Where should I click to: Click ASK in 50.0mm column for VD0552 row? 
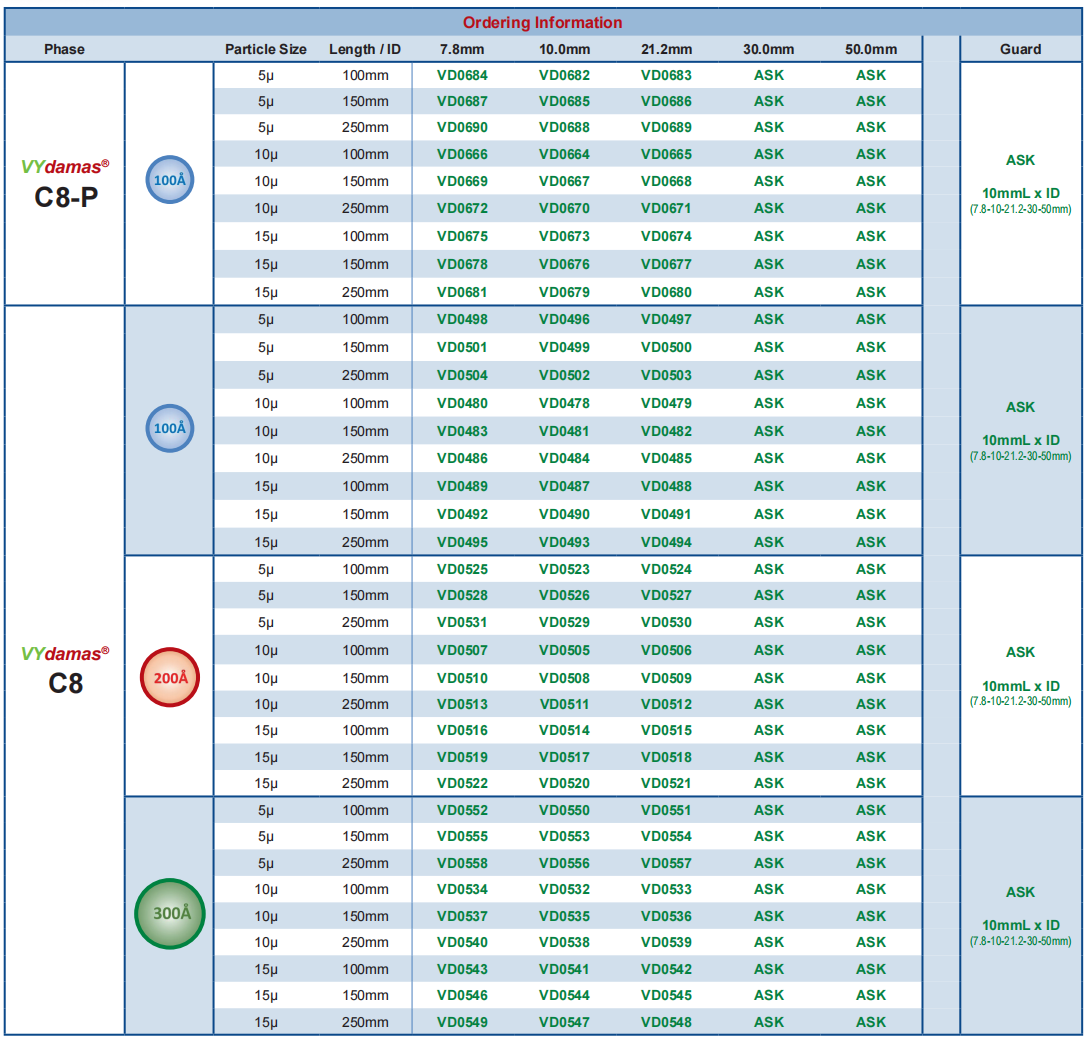(x=870, y=810)
